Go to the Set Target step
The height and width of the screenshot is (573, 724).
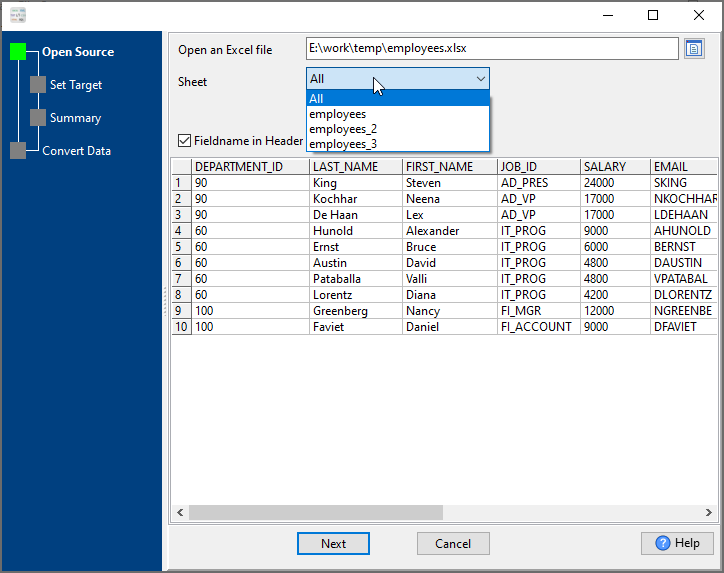(x=76, y=85)
